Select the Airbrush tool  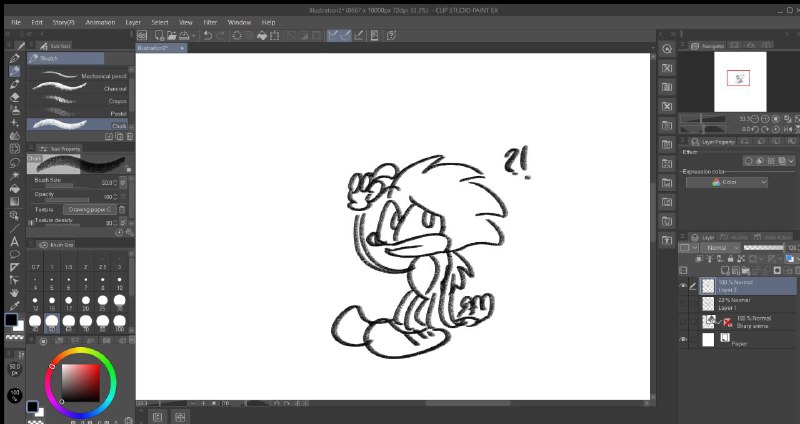tap(14, 110)
